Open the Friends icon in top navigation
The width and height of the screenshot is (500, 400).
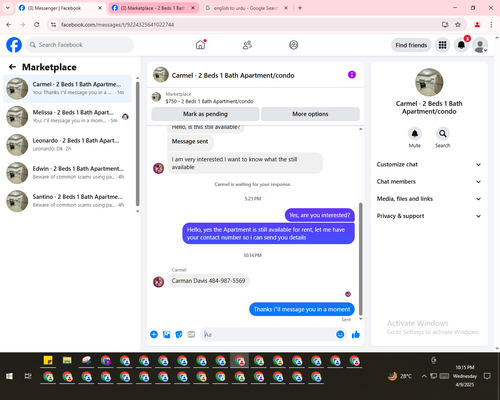(247, 45)
